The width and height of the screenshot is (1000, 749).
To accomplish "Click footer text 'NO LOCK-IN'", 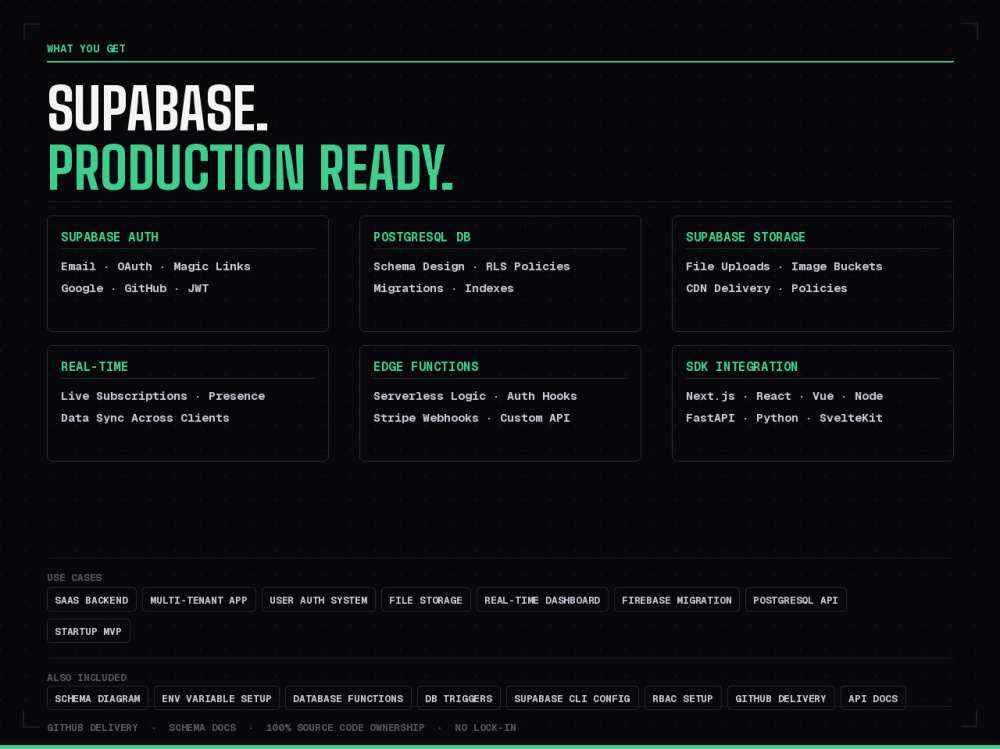I will click(x=485, y=727).
